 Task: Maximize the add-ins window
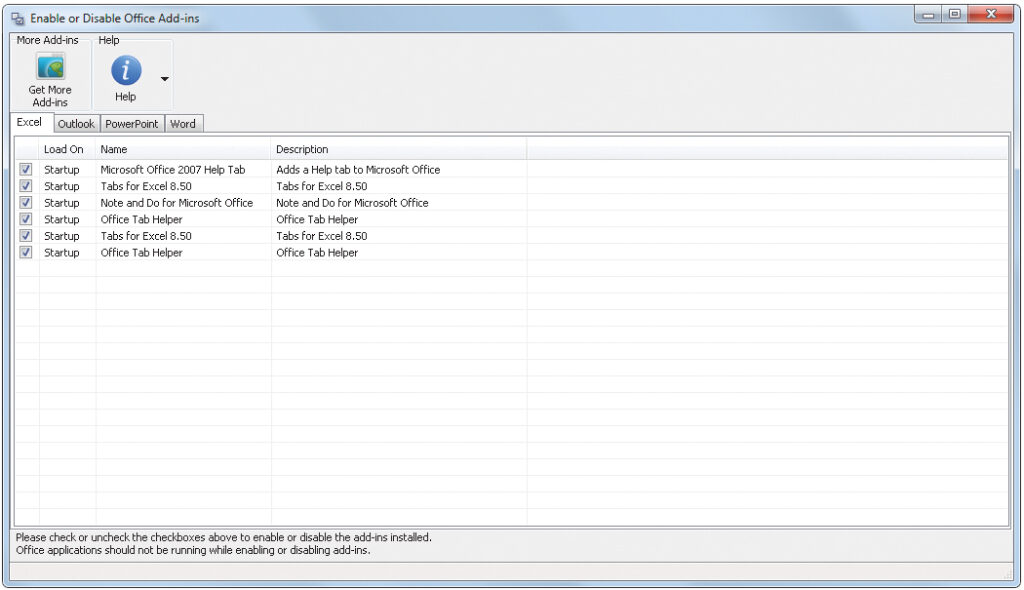[954, 14]
